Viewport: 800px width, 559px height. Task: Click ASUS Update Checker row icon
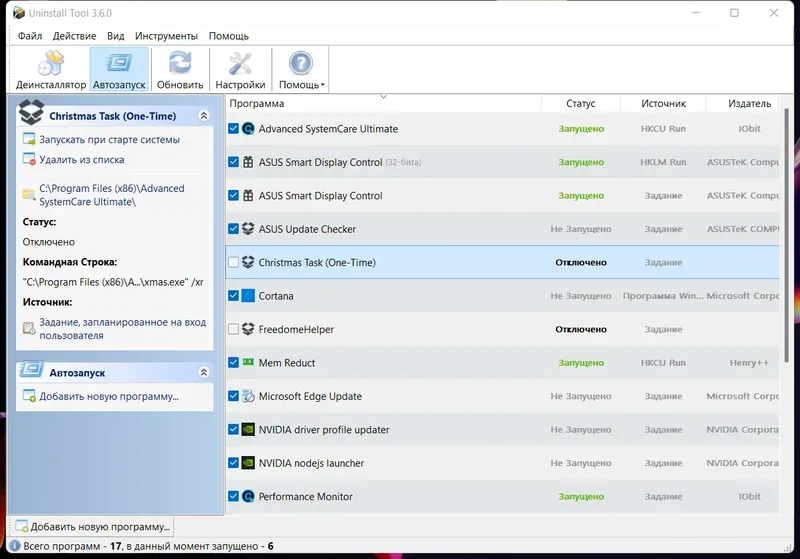coord(248,229)
